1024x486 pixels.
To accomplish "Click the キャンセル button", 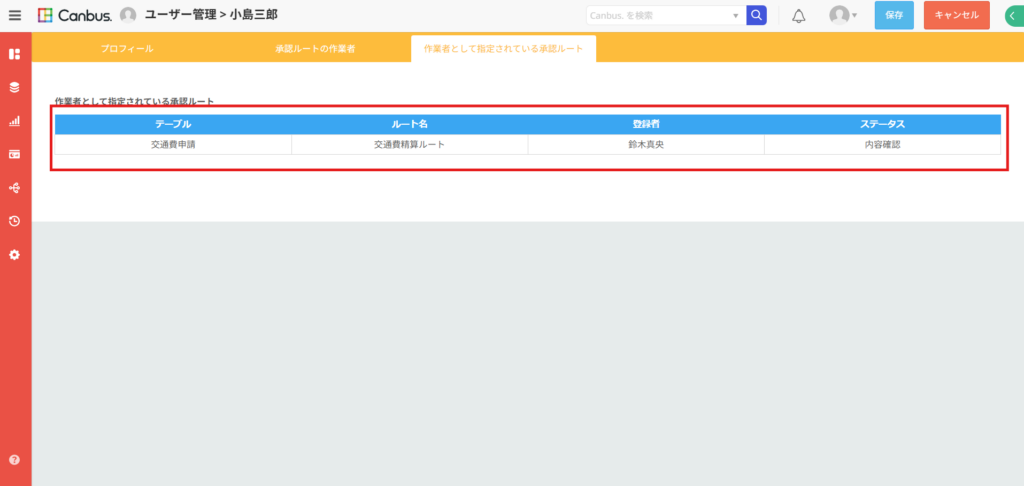I will 956,15.
